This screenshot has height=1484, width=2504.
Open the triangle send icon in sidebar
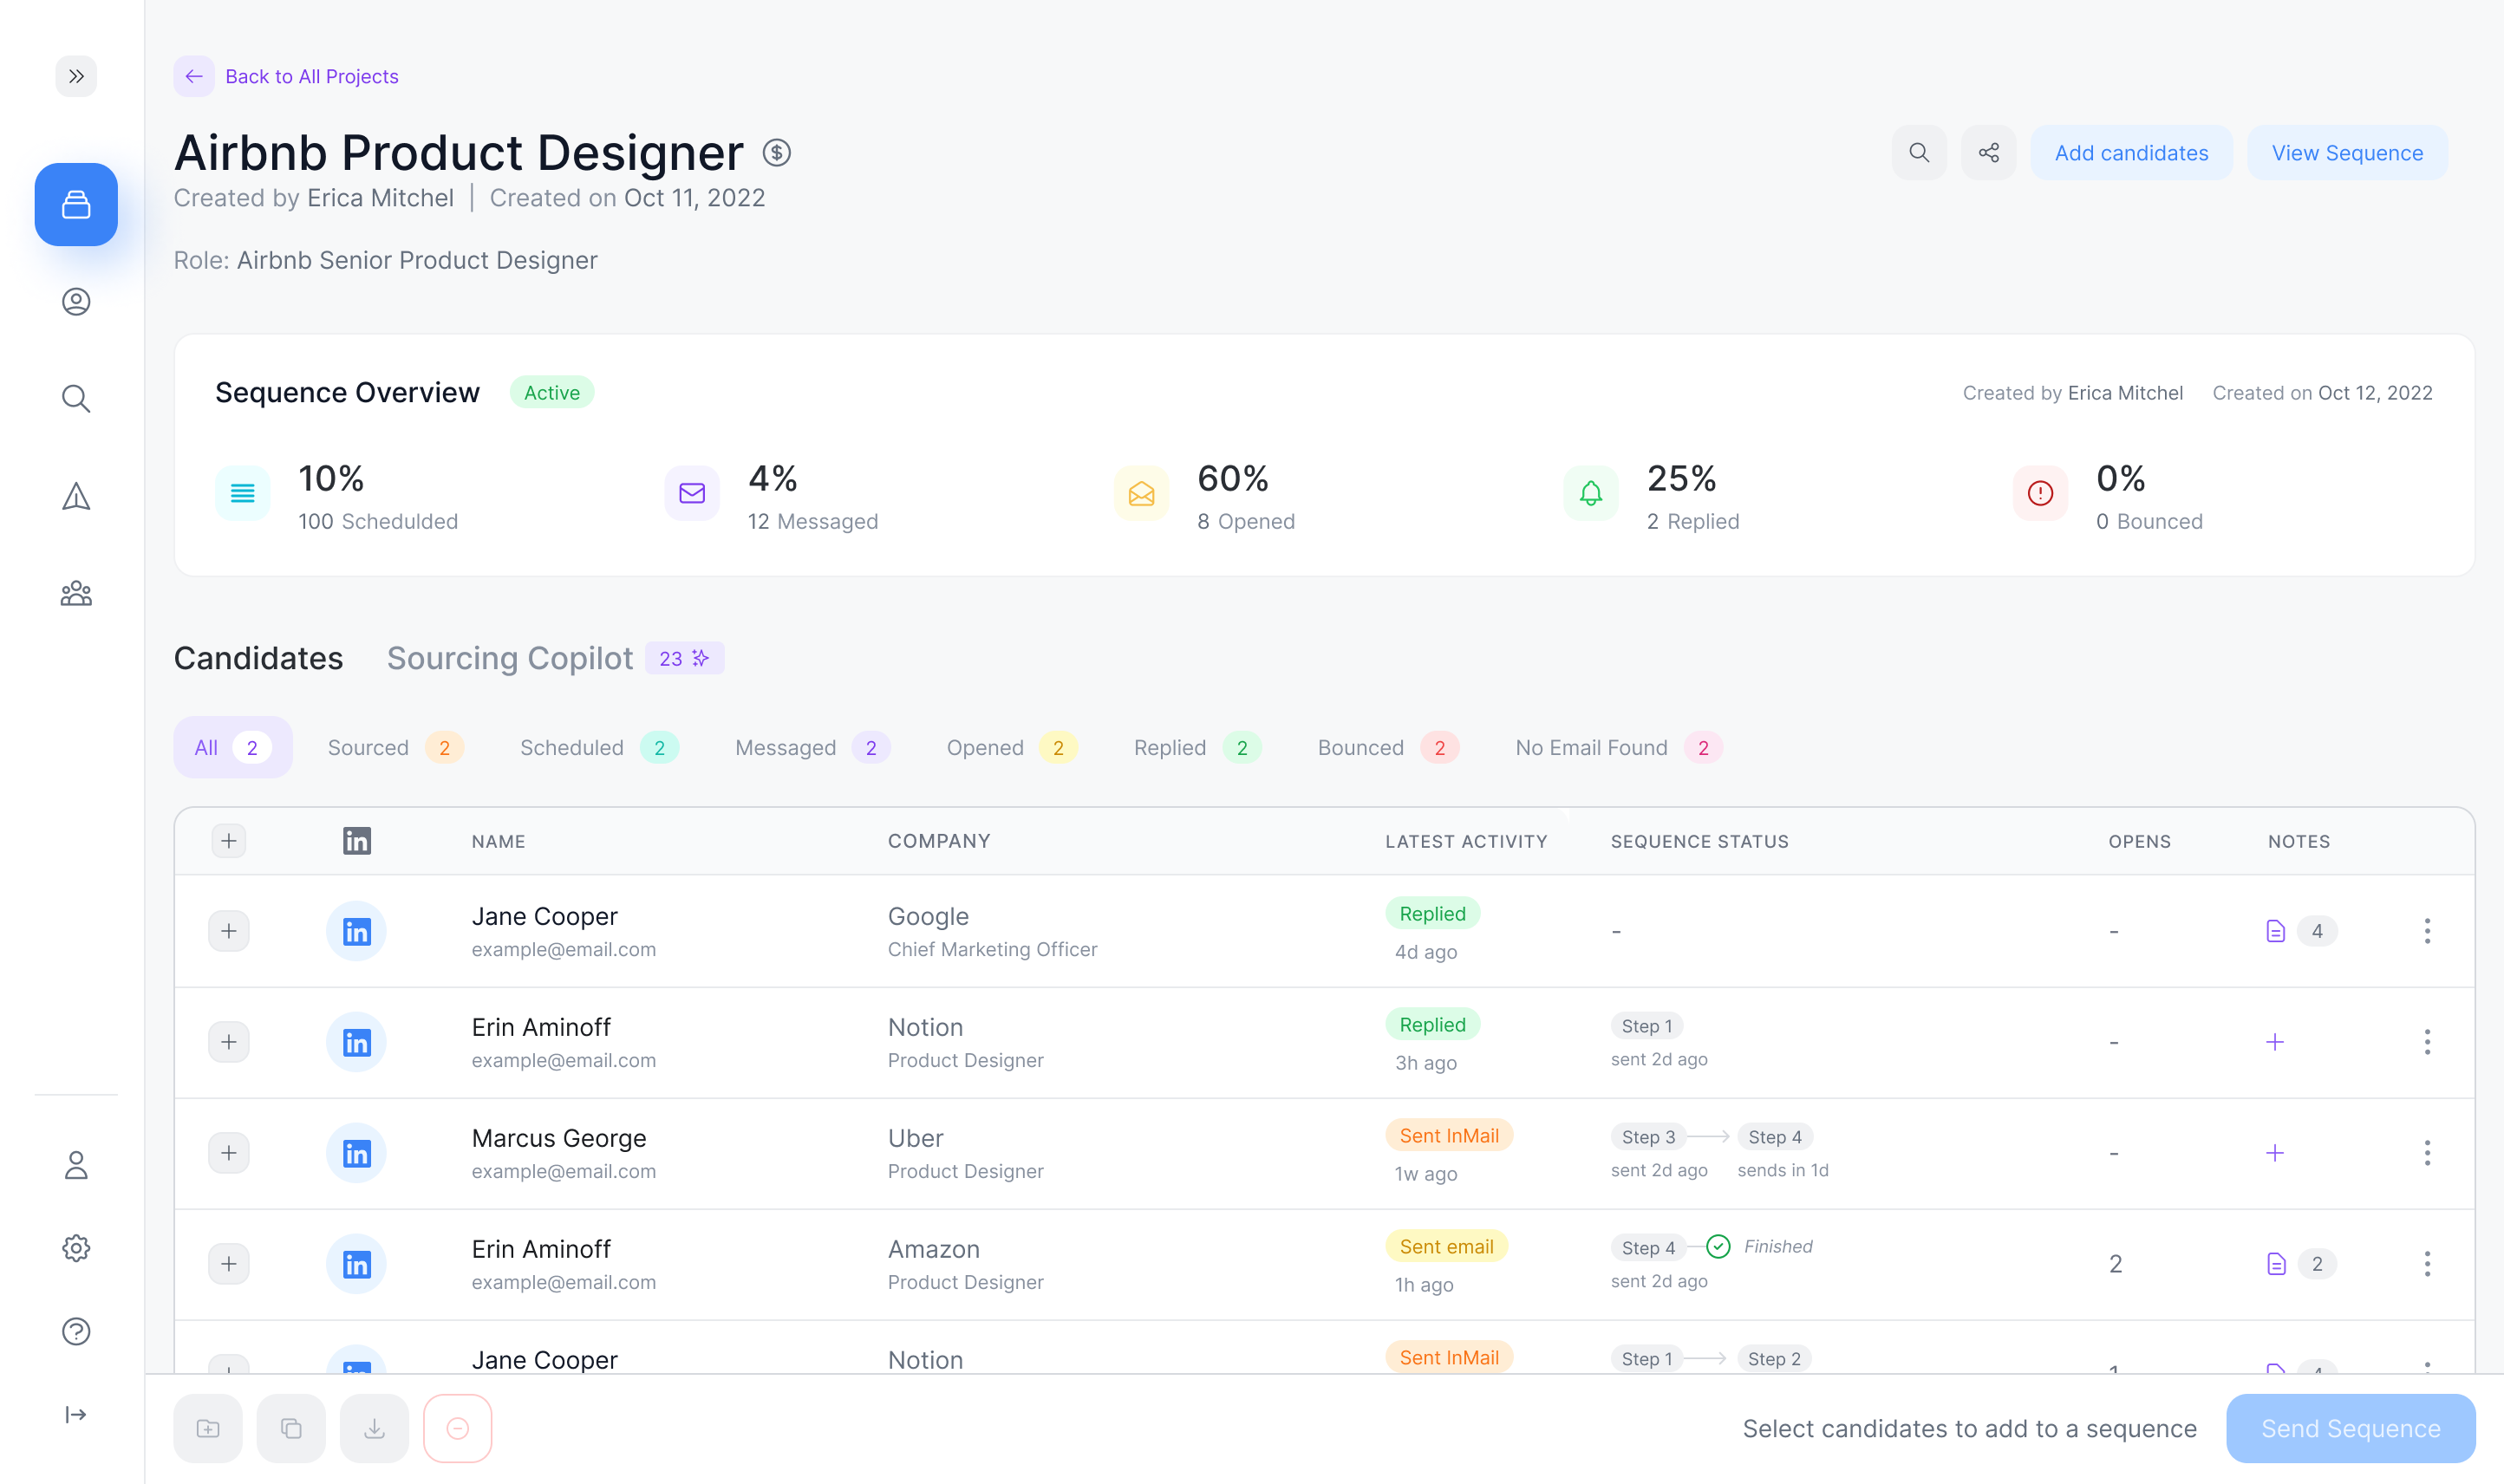[76, 496]
